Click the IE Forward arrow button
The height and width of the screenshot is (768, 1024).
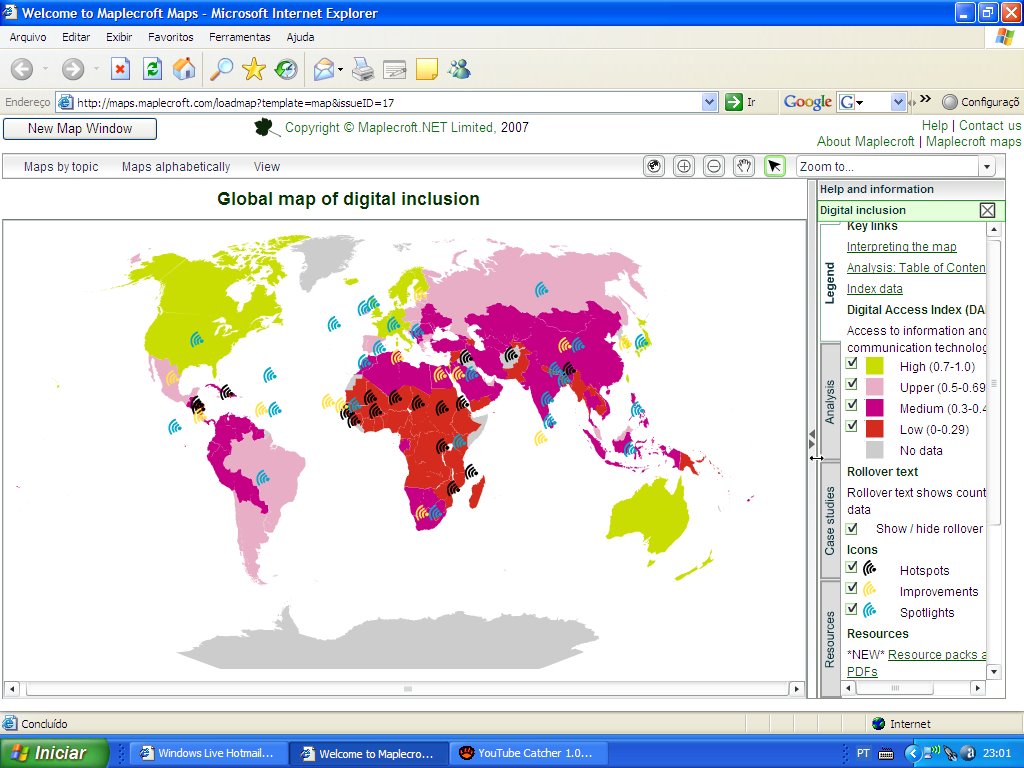73,69
